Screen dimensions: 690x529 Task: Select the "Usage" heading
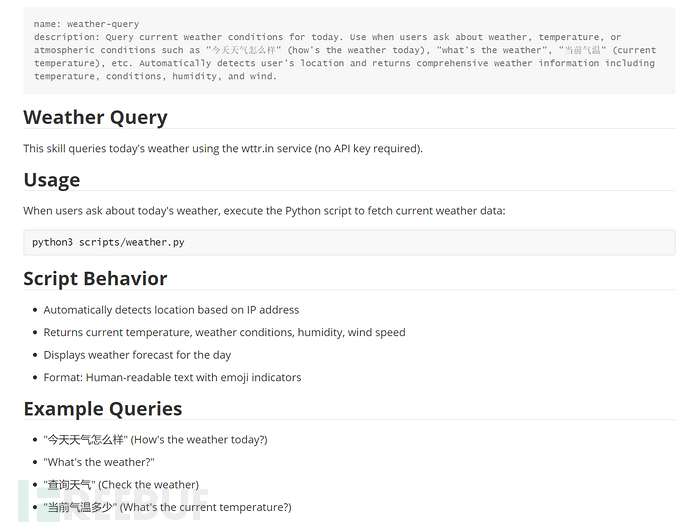pos(52,180)
